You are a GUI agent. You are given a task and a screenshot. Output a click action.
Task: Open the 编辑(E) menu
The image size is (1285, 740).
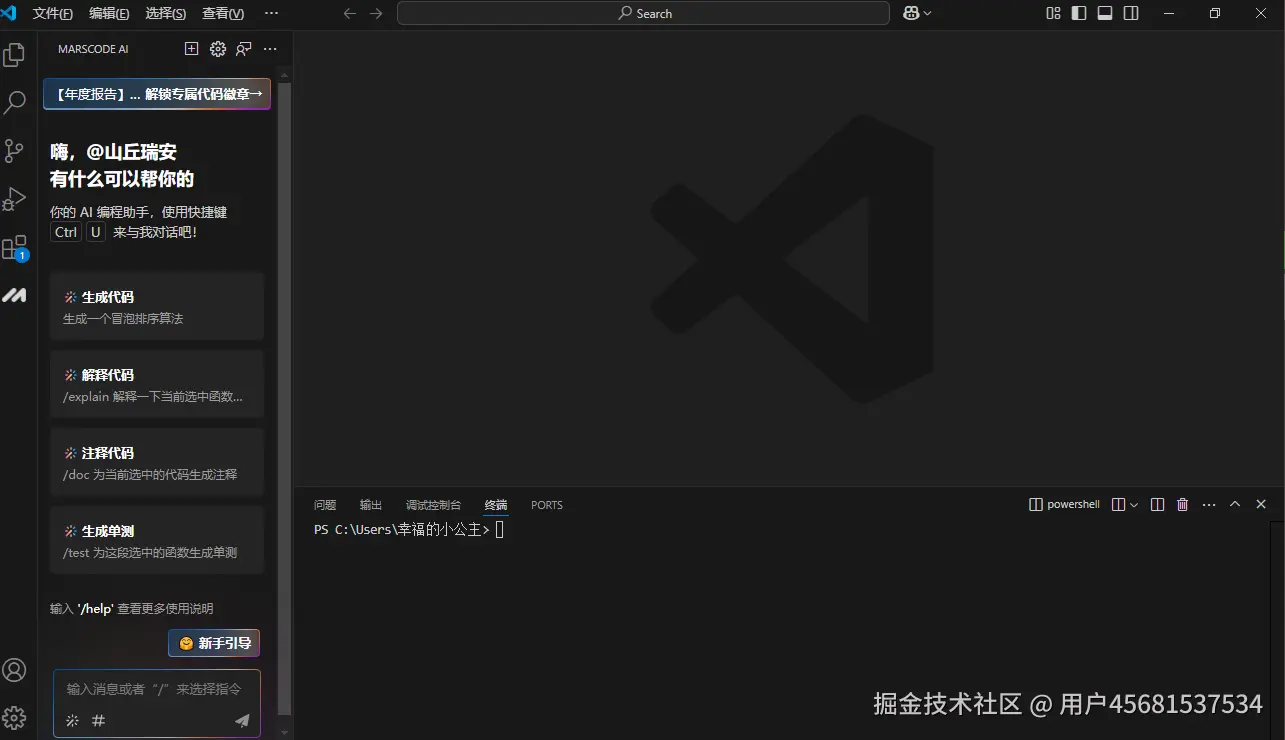click(x=109, y=13)
